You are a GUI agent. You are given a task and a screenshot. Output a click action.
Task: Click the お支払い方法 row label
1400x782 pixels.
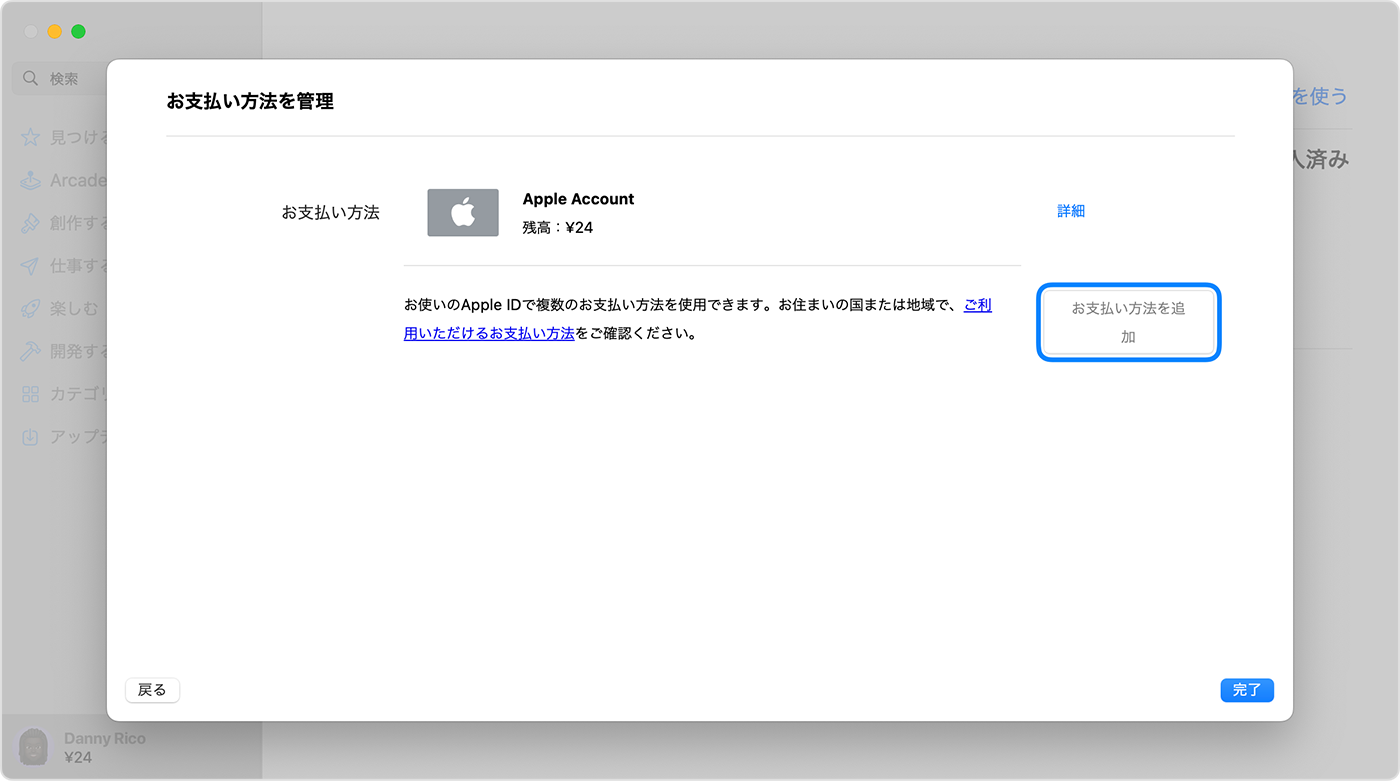(331, 212)
